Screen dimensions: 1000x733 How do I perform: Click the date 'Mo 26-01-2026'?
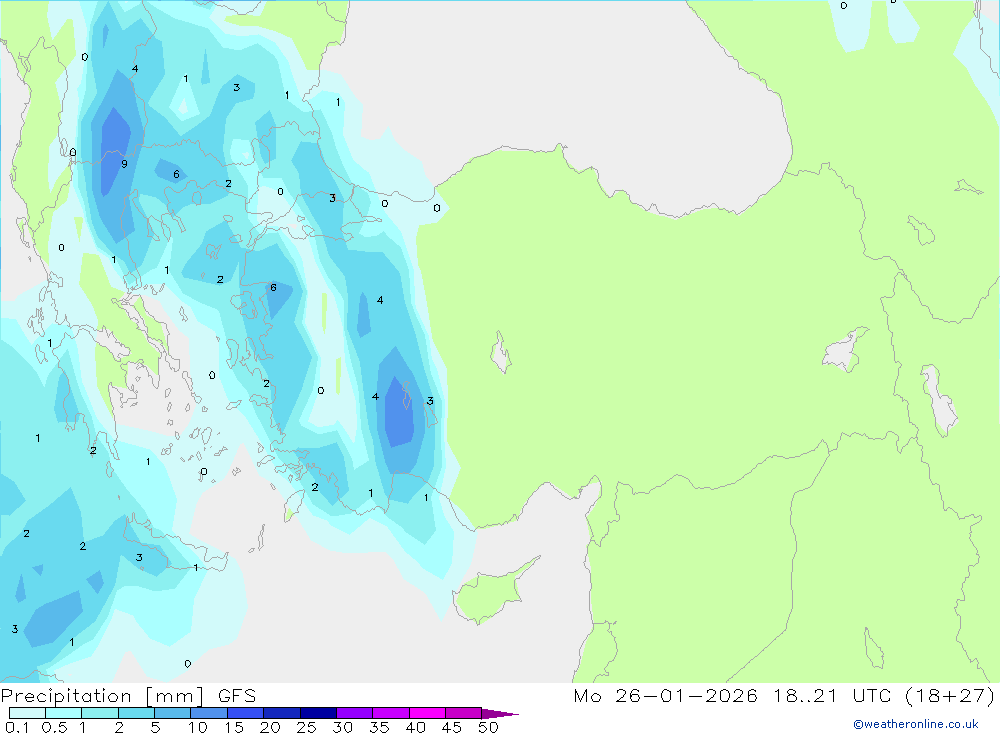click(665, 695)
